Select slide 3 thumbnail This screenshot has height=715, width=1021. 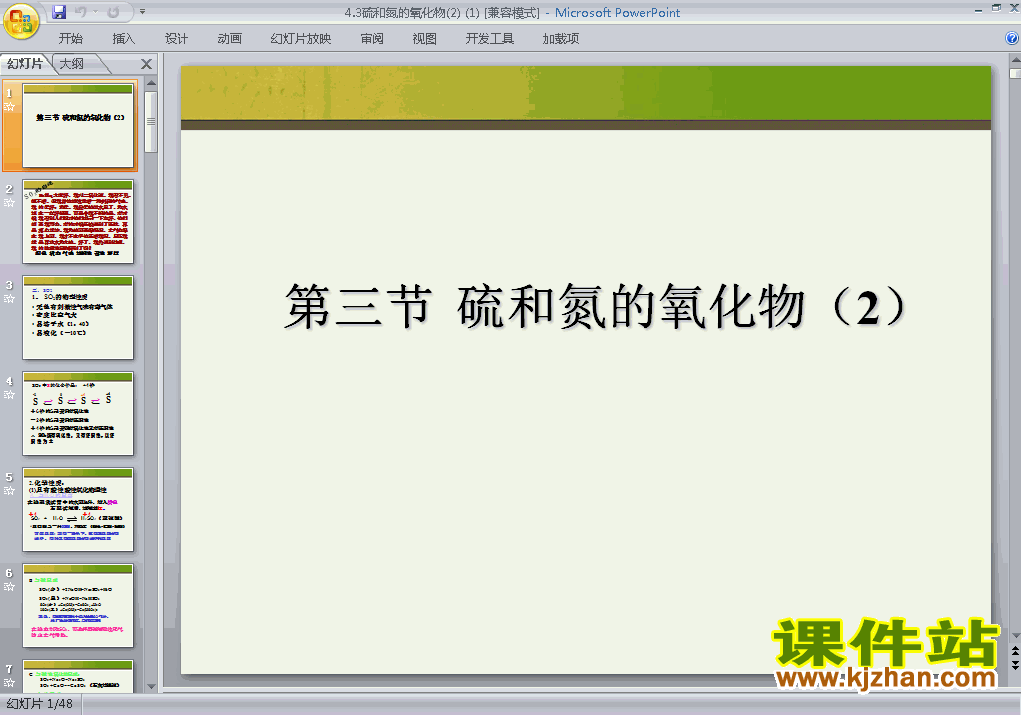click(x=78, y=317)
